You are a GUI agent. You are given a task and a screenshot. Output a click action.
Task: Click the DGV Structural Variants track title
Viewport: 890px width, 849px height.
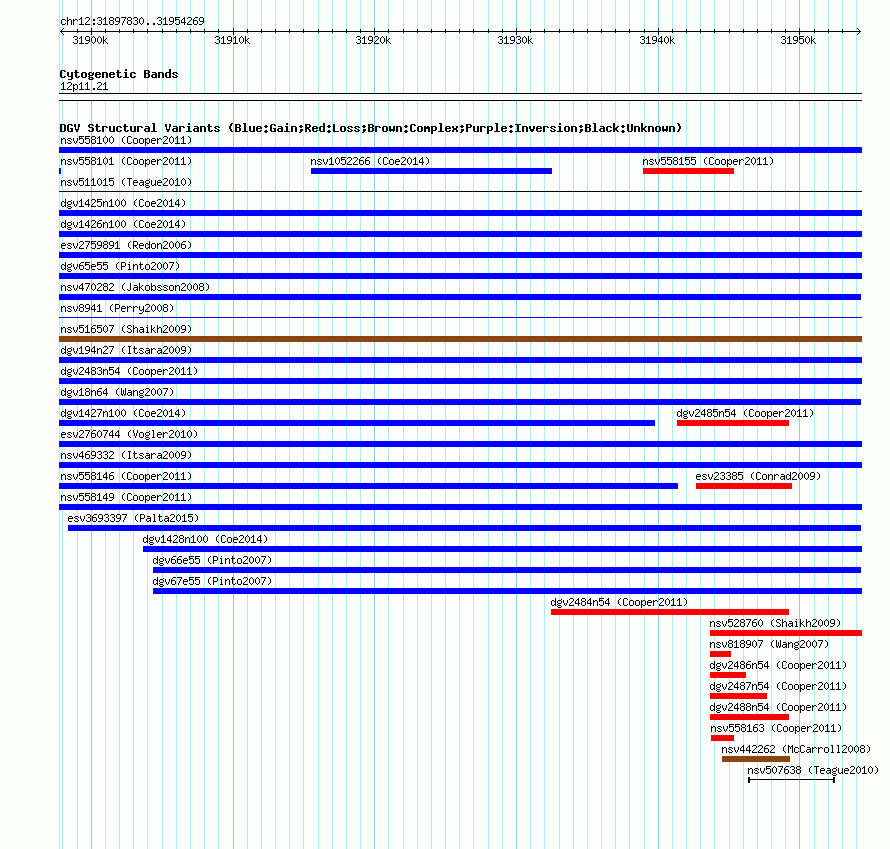pyautogui.click(x=371, y=128)
